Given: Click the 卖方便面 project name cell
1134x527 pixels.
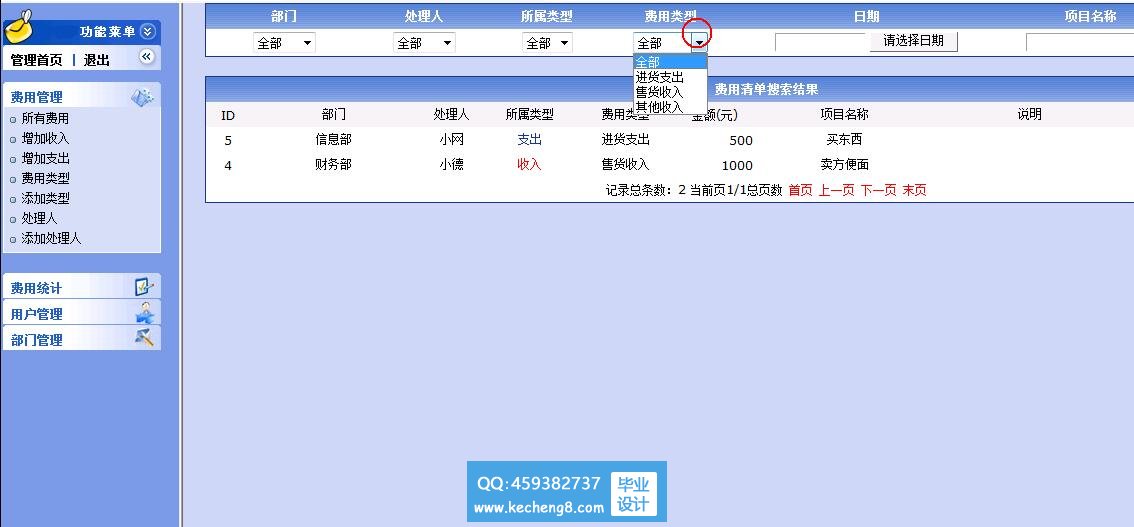Looking at the screenshot, I should (x=844, y=164).
